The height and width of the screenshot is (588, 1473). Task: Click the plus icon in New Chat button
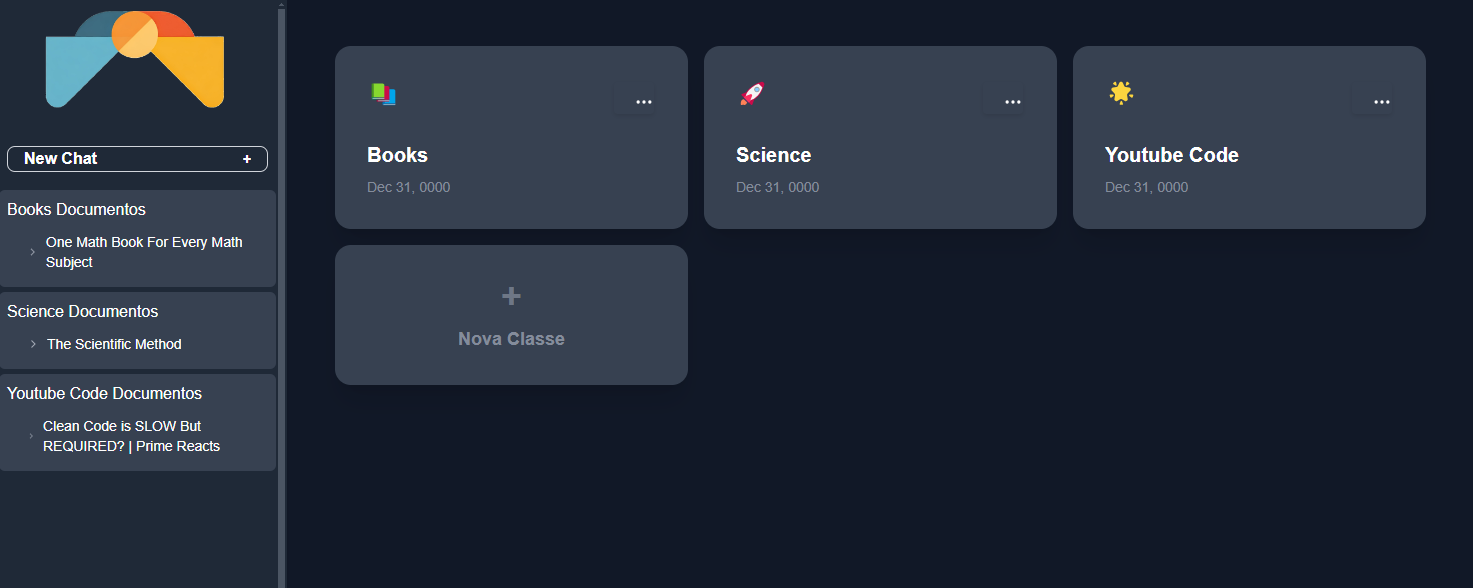point(247,159)
